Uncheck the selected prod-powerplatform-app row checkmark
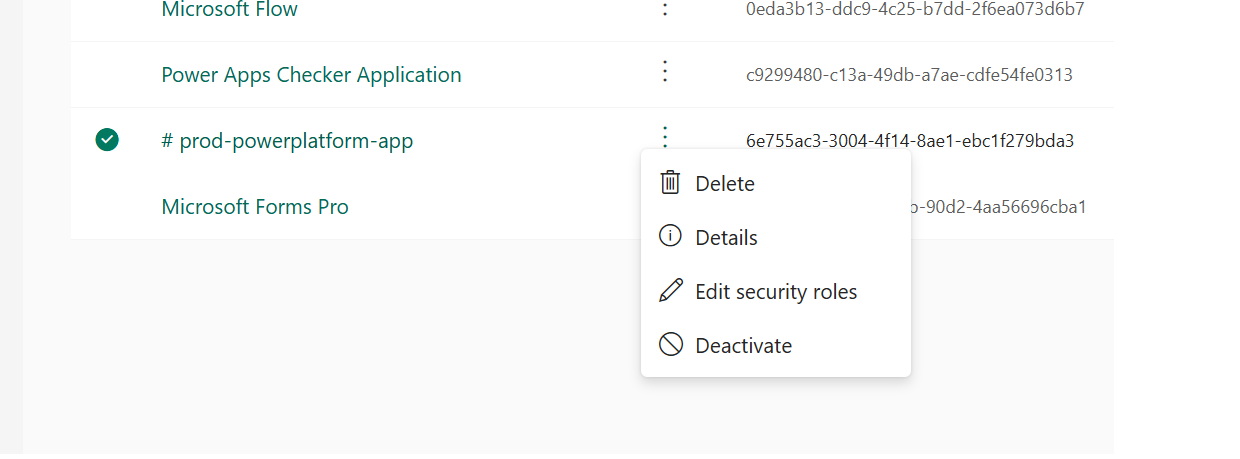 107,140
